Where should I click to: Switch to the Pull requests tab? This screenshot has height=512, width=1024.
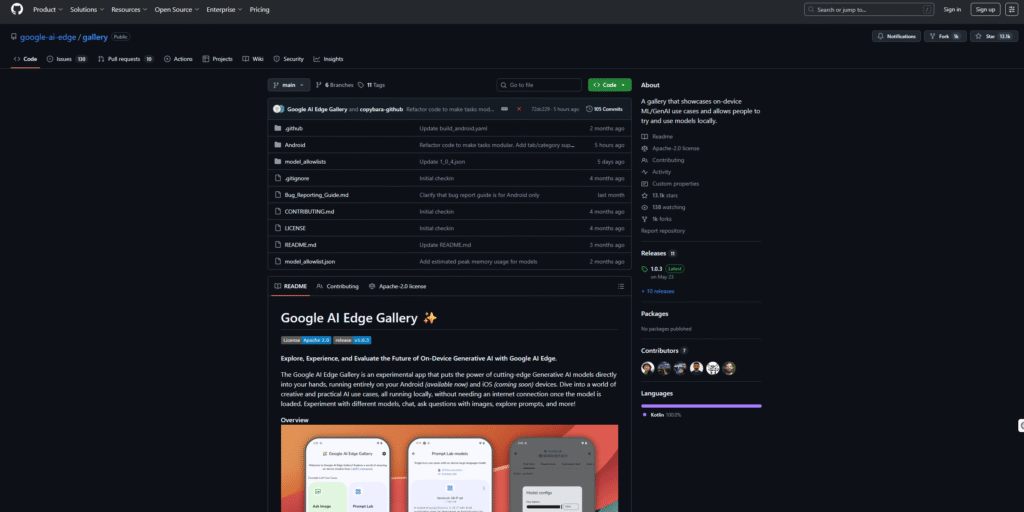click(x=125, y=59)
